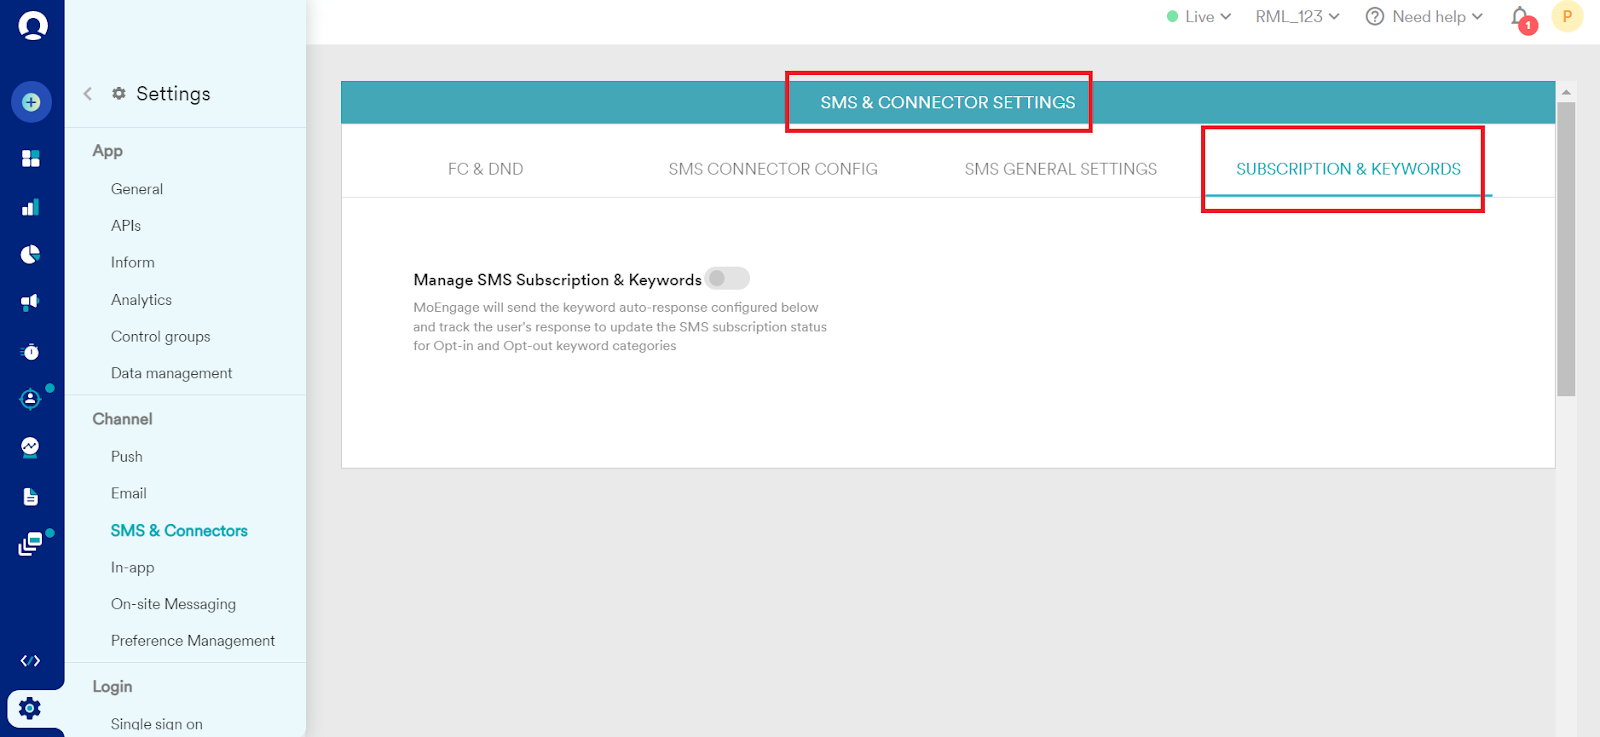This screenshot has width=1600, height=737.
Task: Open the stacked cards icon in sidebar
Action: tap(31, 544)
